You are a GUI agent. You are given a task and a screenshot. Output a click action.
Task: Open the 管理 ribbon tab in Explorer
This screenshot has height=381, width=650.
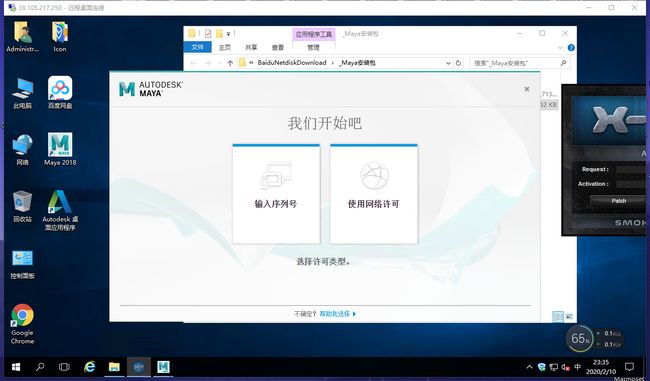pyautogui.click(x=313, y=47)
